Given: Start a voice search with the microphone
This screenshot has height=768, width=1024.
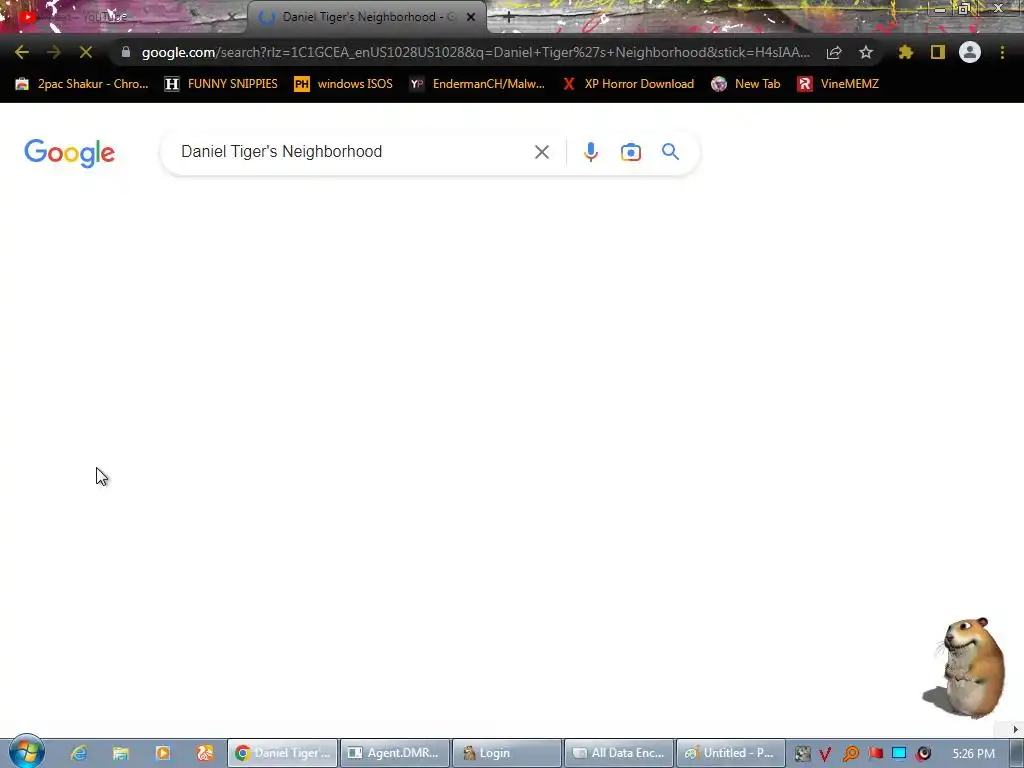Looking at the screenshot, I should [590, 152].
